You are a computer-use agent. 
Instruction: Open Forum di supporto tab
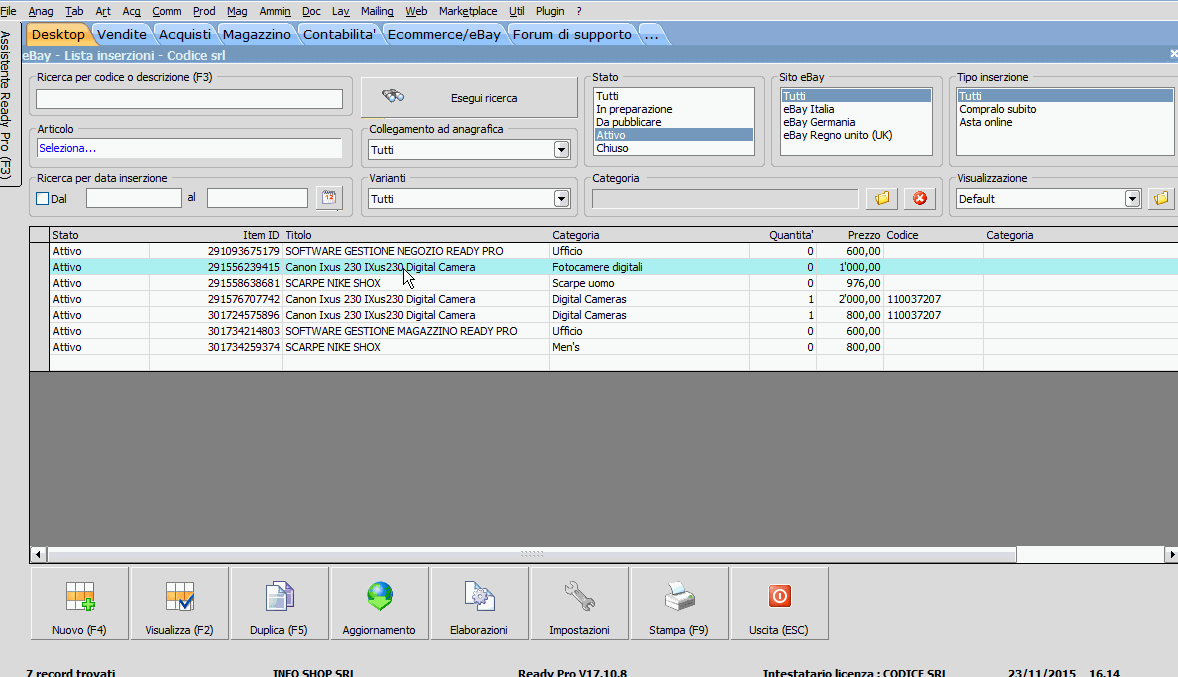572,35
